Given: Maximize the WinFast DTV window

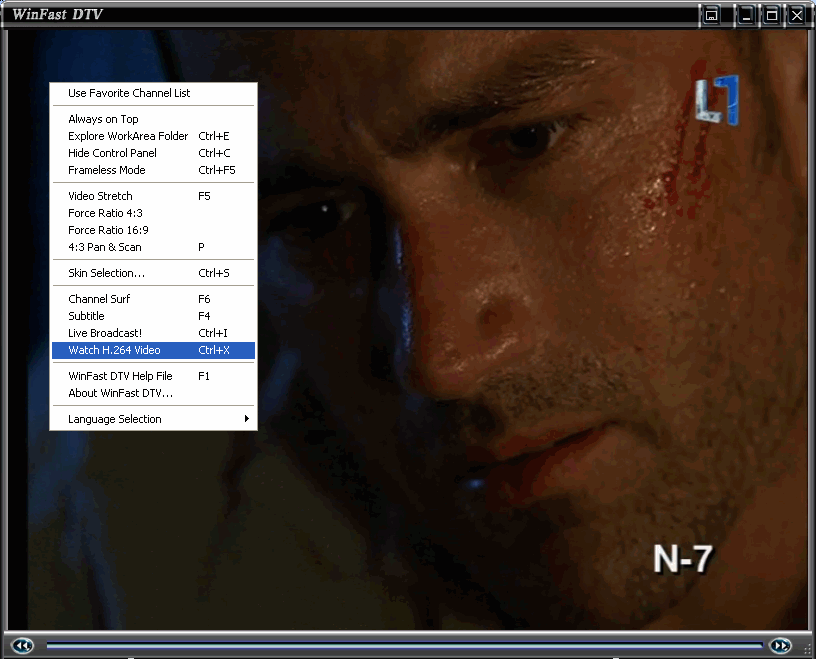Looking at the screenshot, I should [772, 15].
